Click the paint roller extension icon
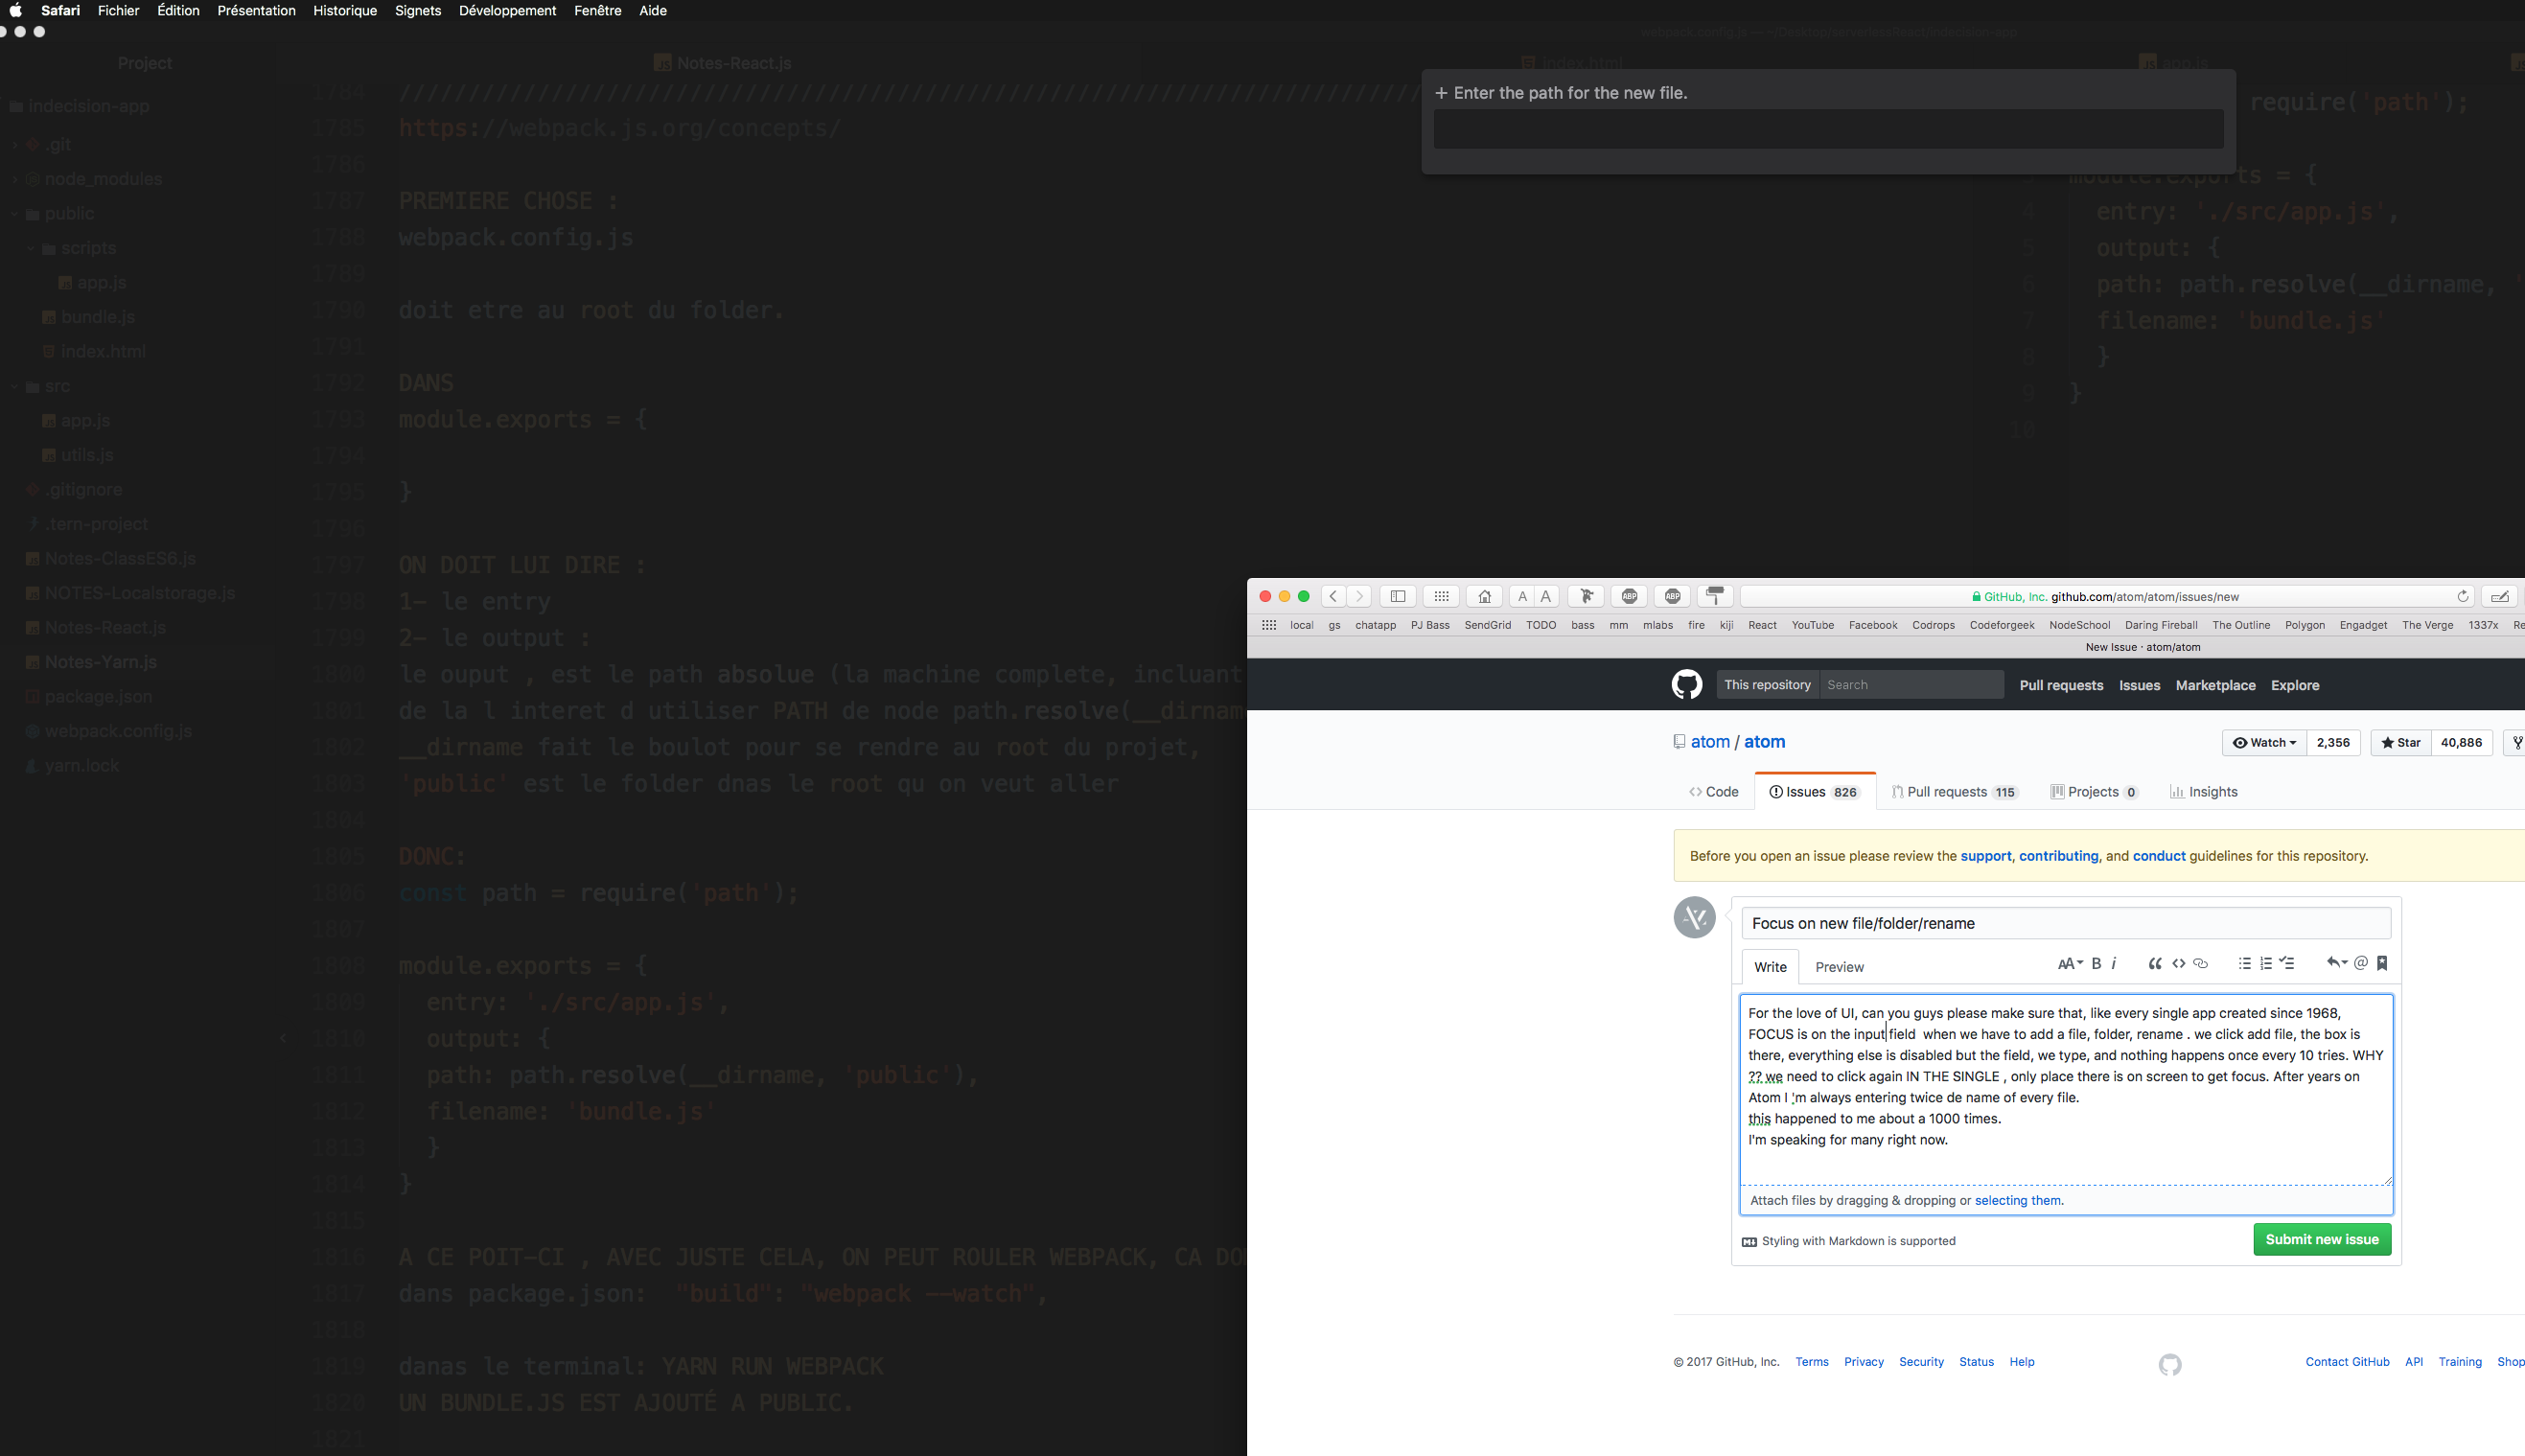 (1715, 596)
